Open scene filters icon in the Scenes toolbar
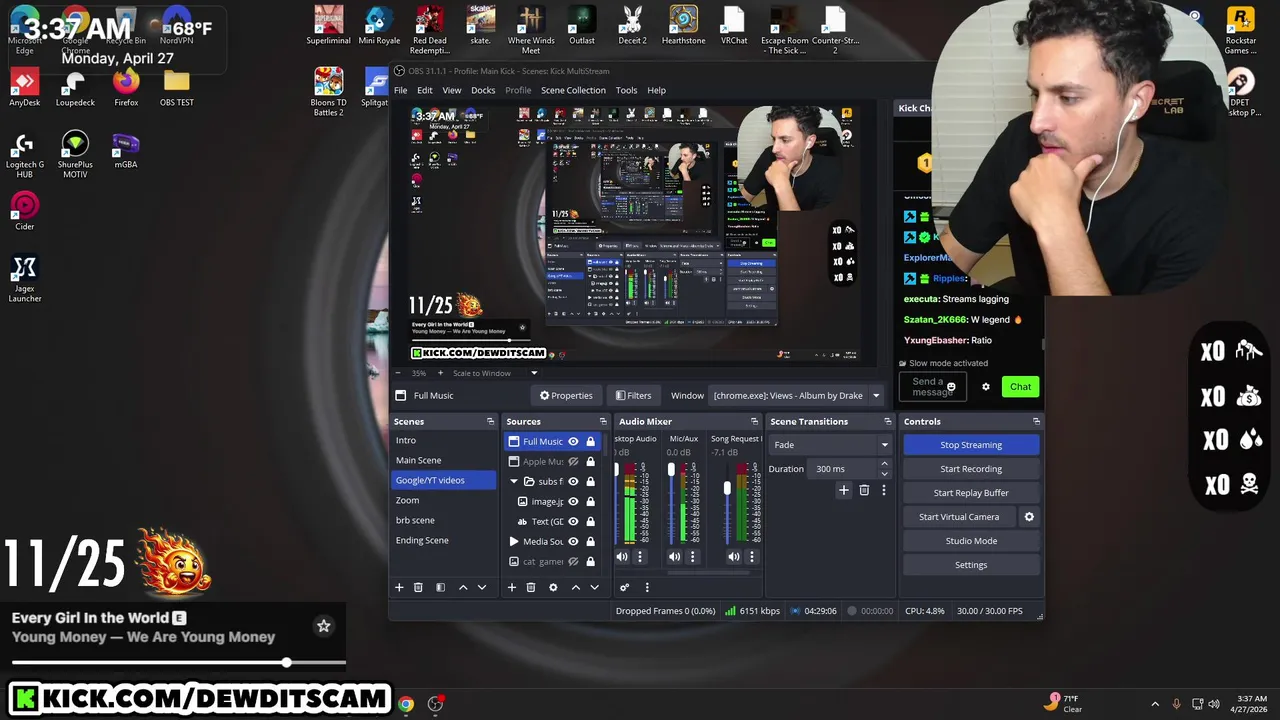 click(x=440, y=587)
